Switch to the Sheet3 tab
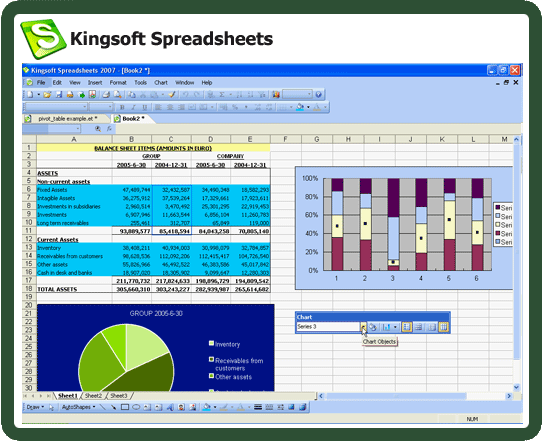The width and height of the screenshot is (543, 441). coord(119,396)
